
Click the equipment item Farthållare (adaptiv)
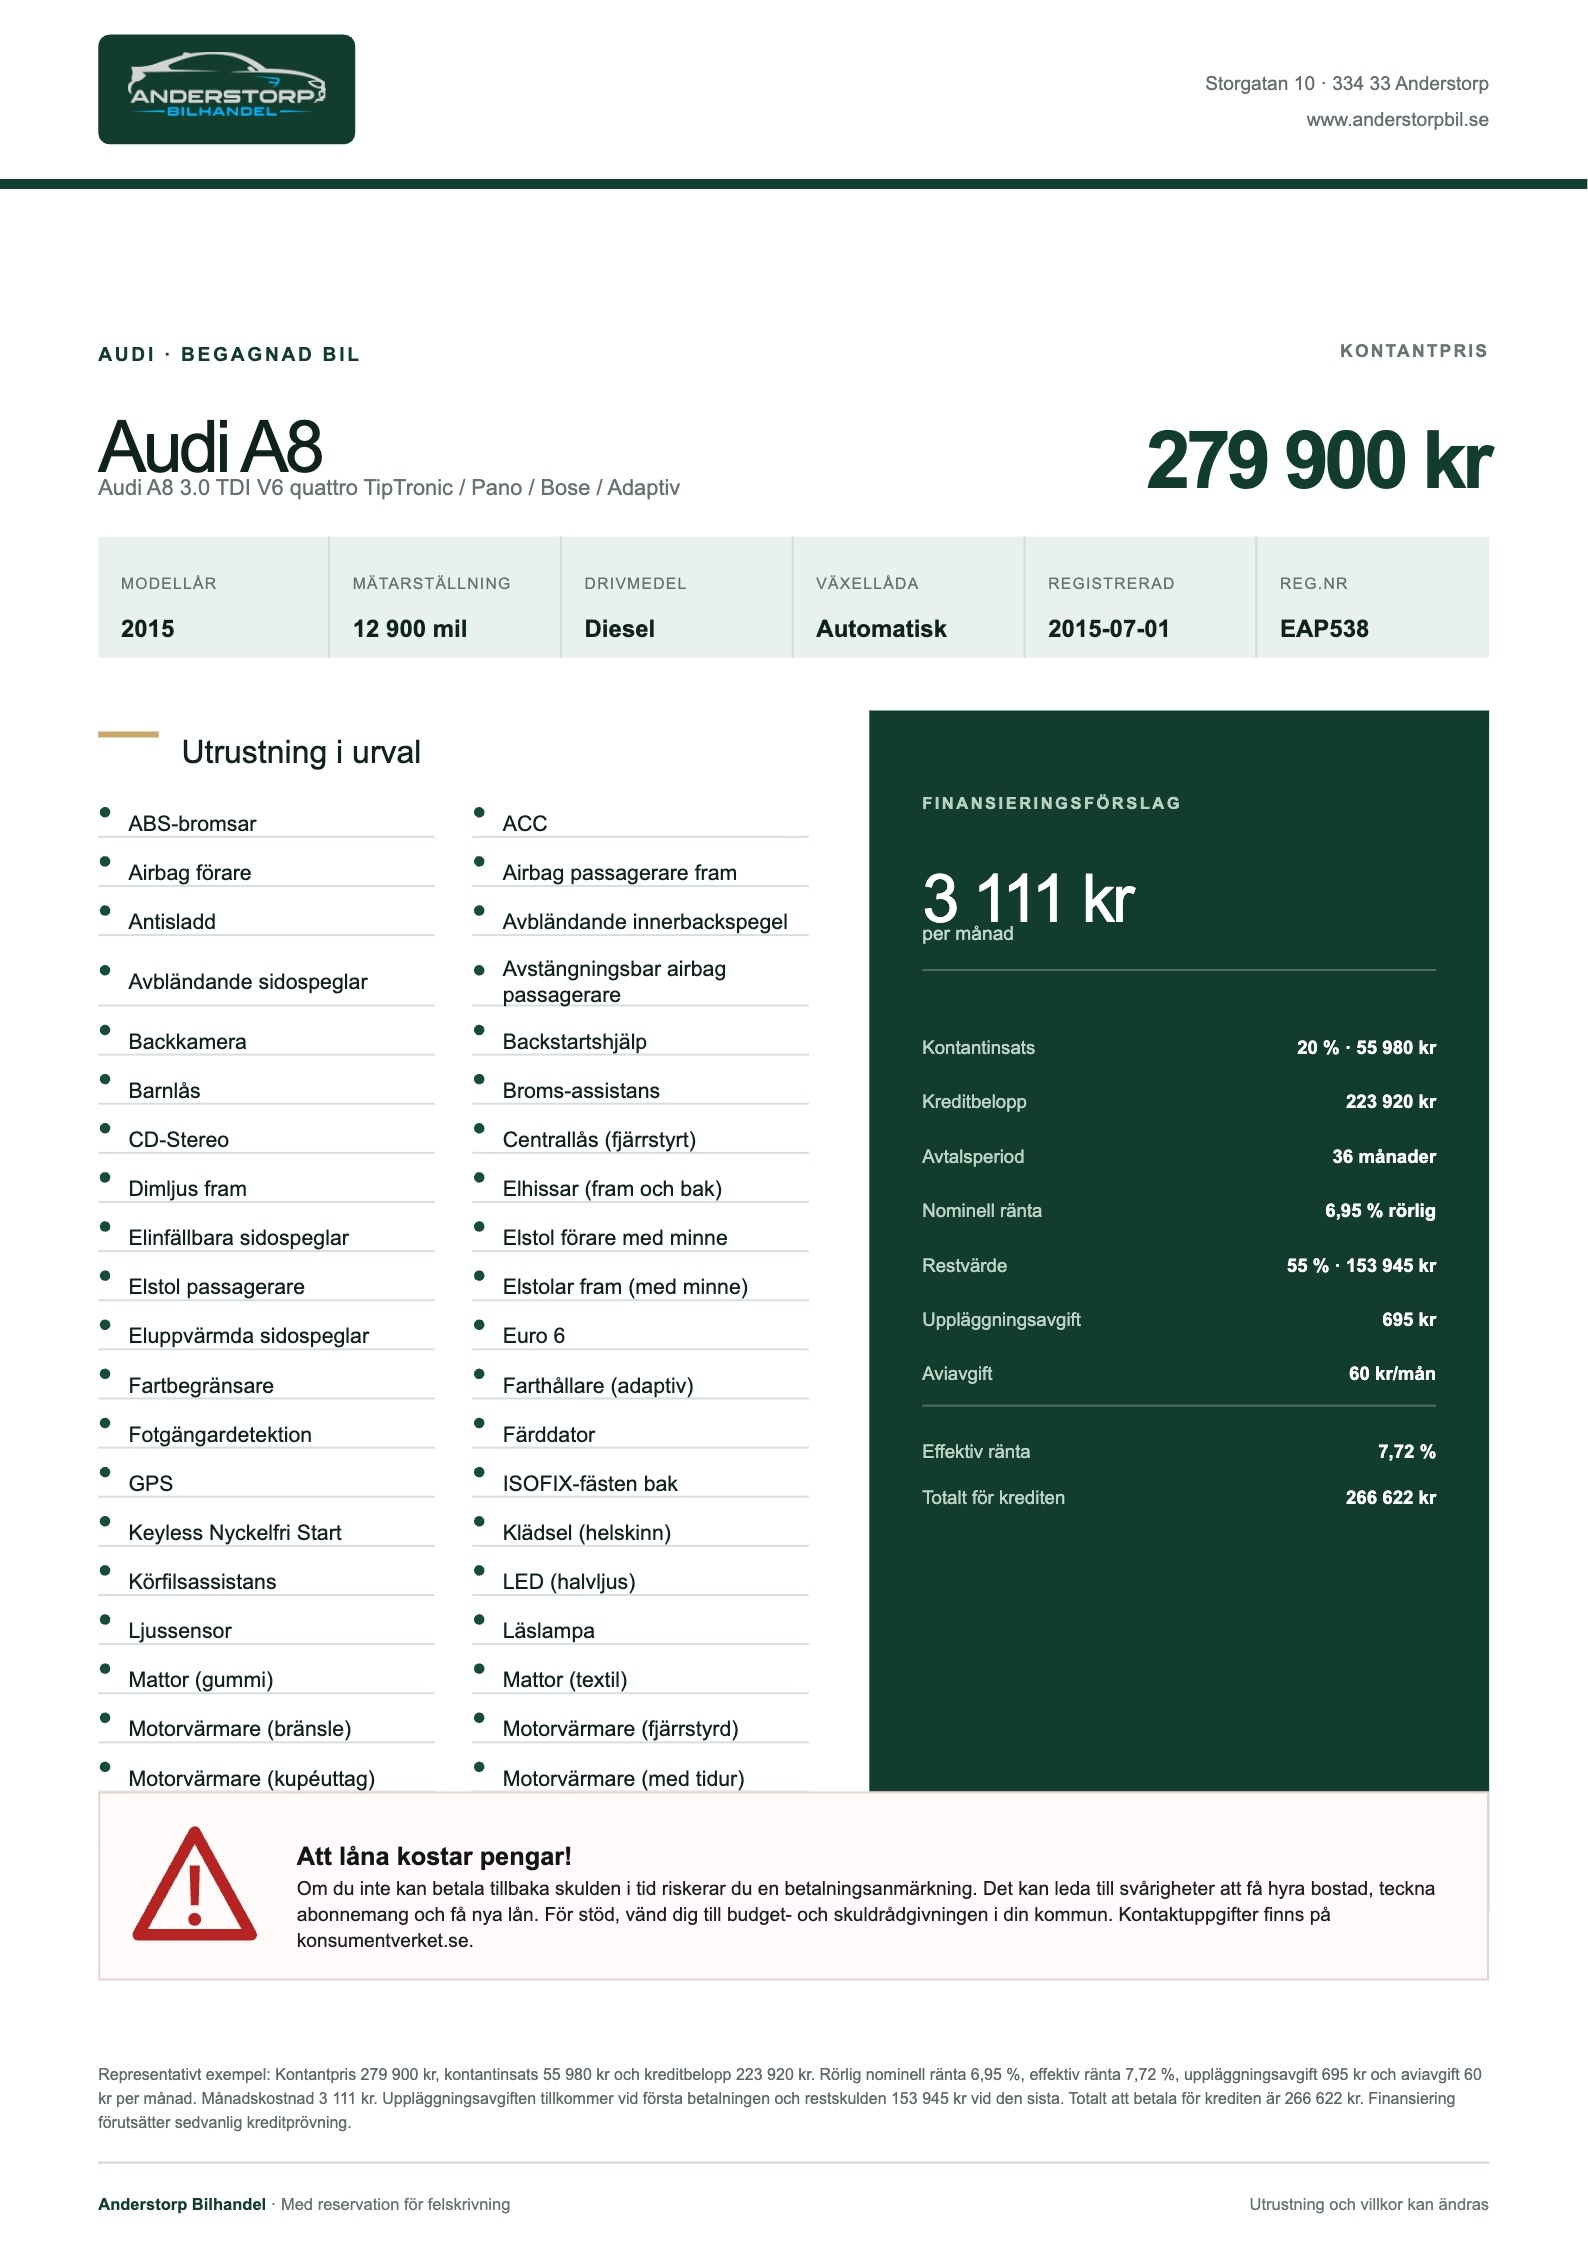point(598,1386)
